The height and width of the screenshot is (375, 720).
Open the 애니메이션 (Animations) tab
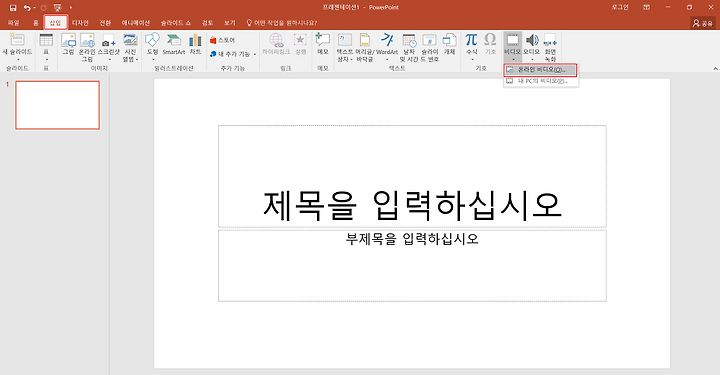coord(135,22)
